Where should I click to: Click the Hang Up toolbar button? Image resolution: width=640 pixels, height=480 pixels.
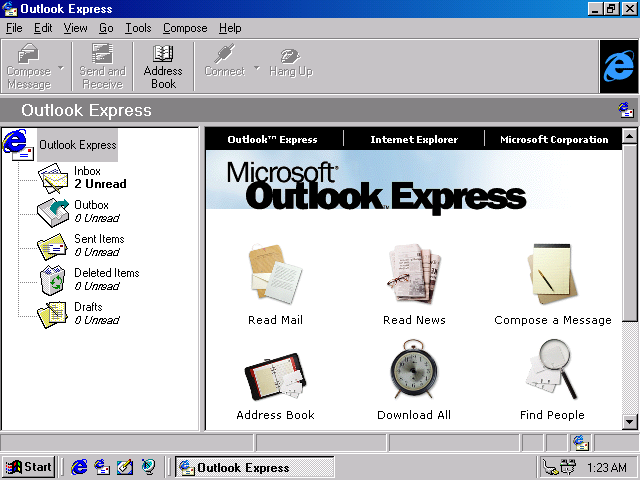291,62
